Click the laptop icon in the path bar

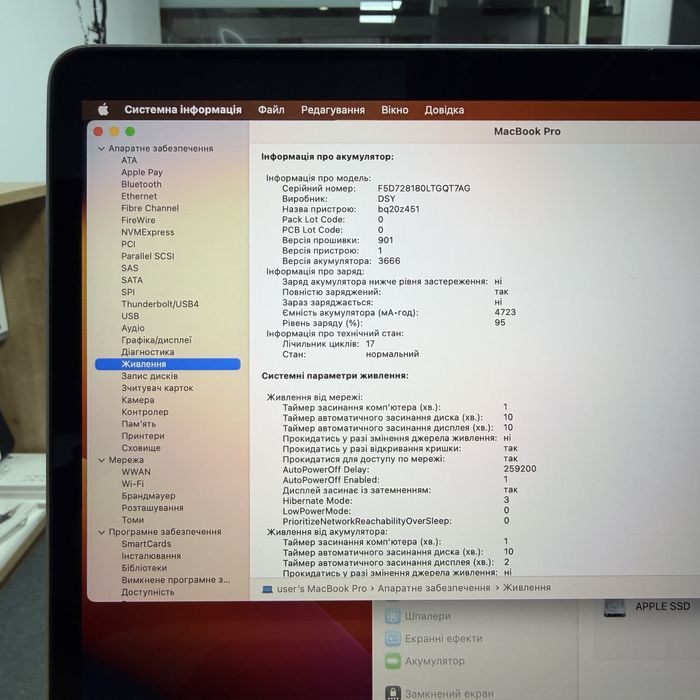pyautogui.click(x=267, y=590)
